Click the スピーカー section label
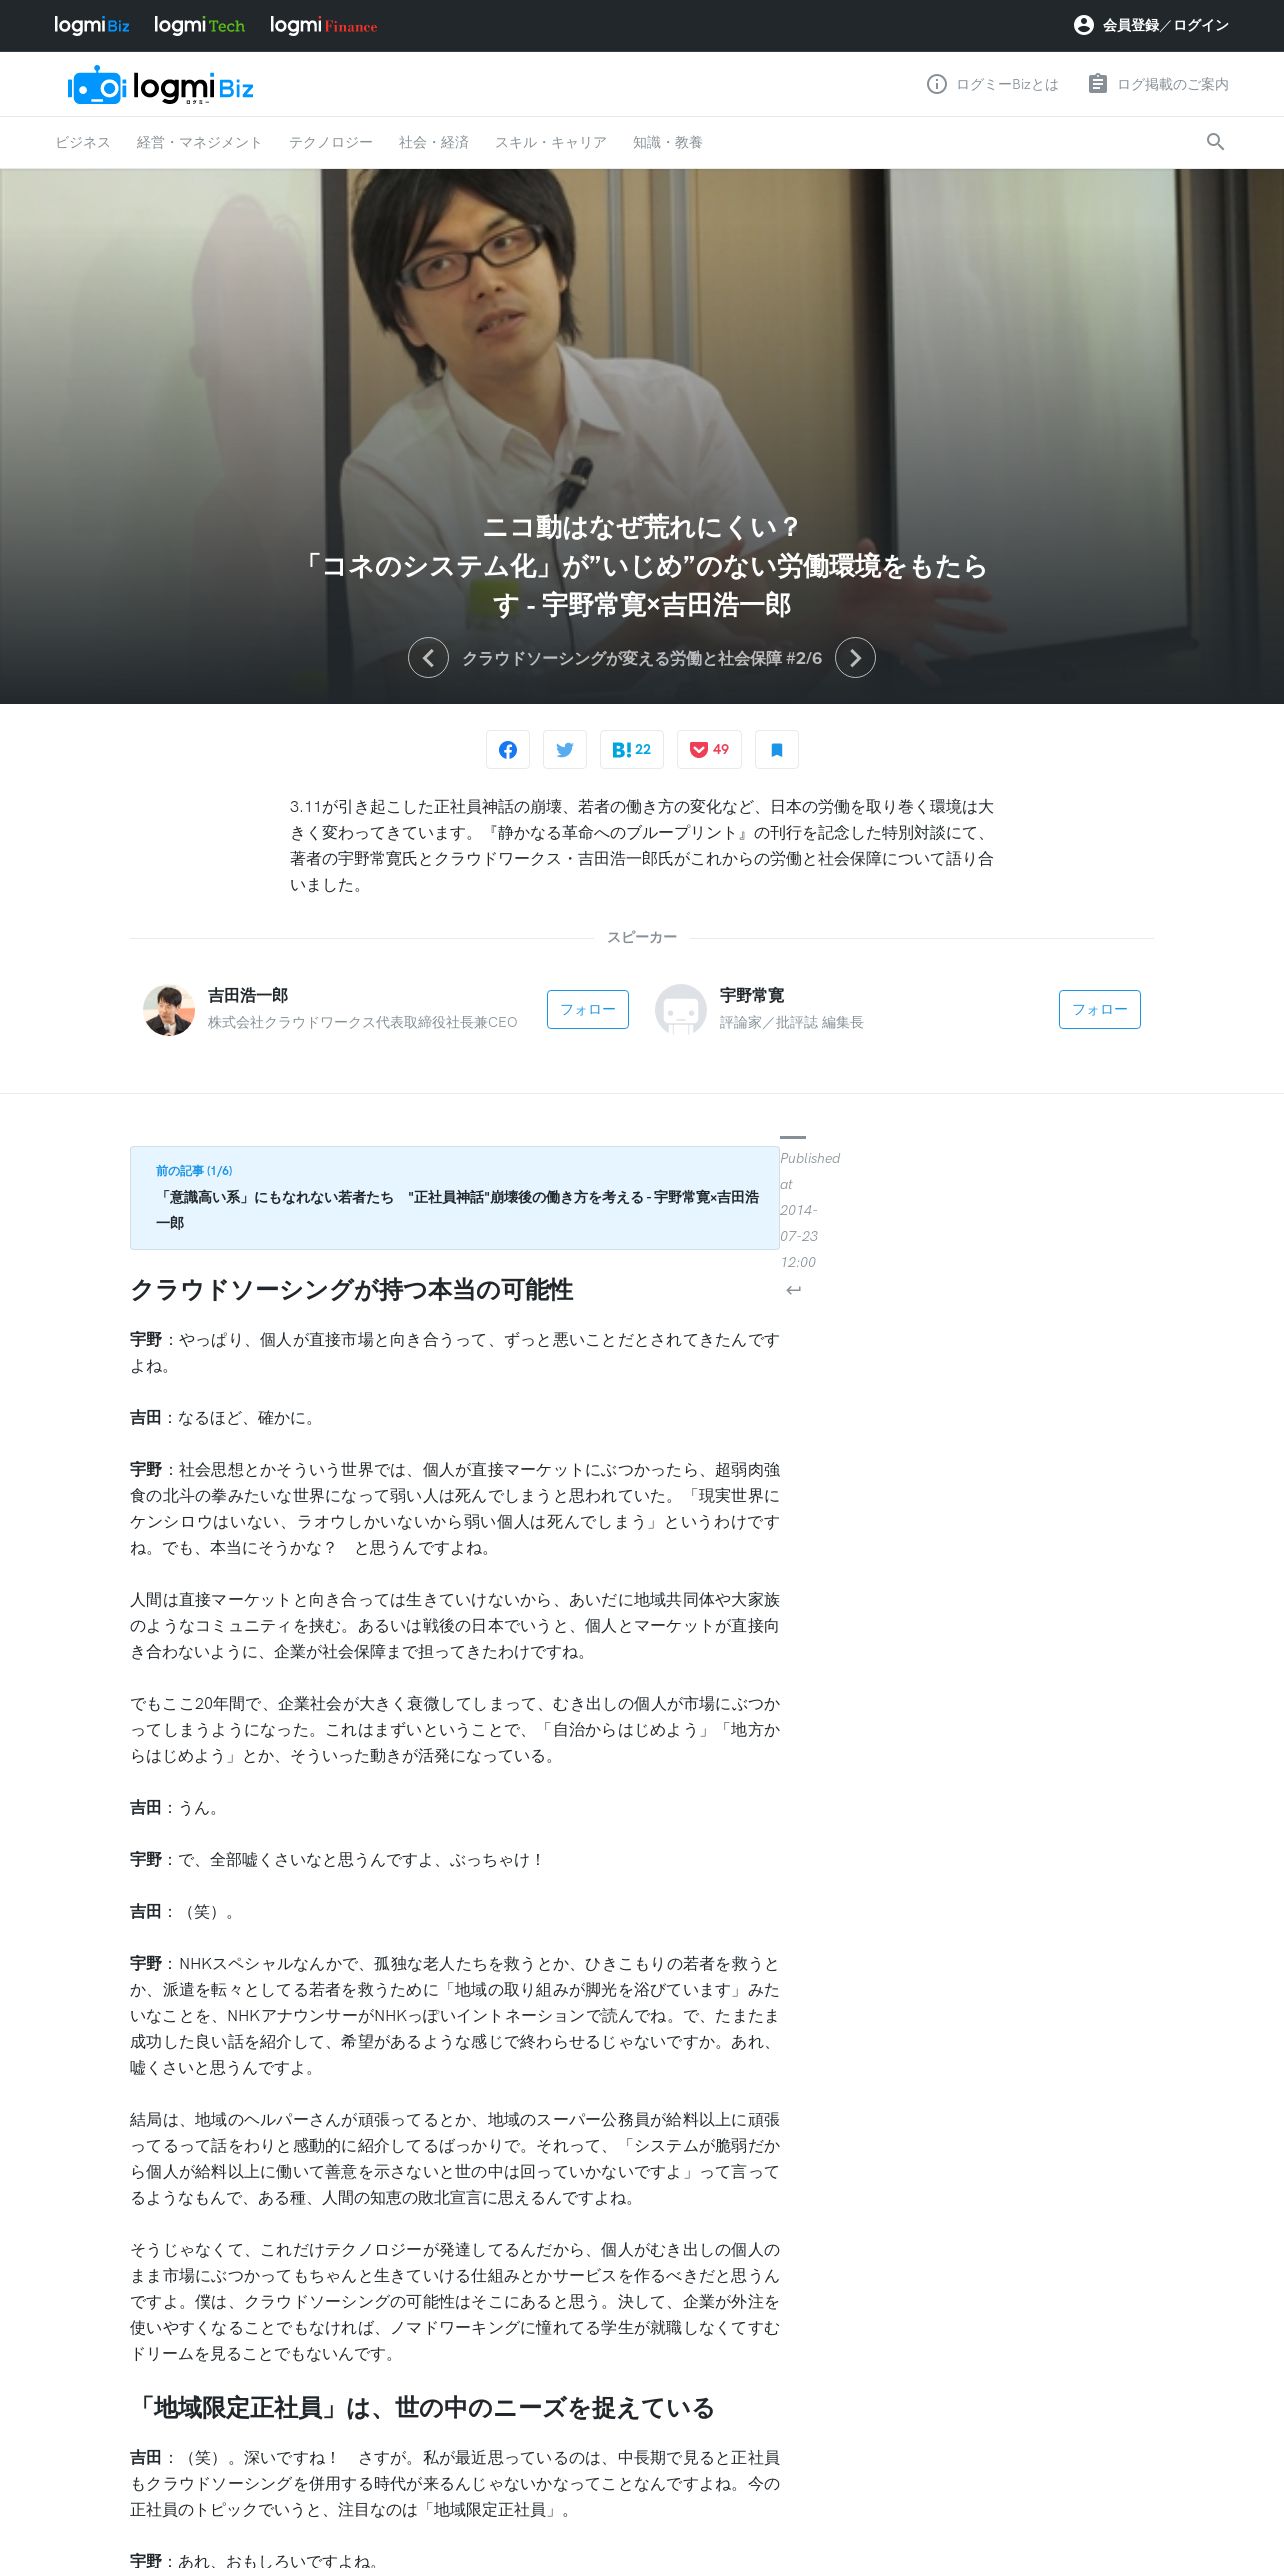The width and height of the screenshot is (1284, 2568). pos(642,937)
